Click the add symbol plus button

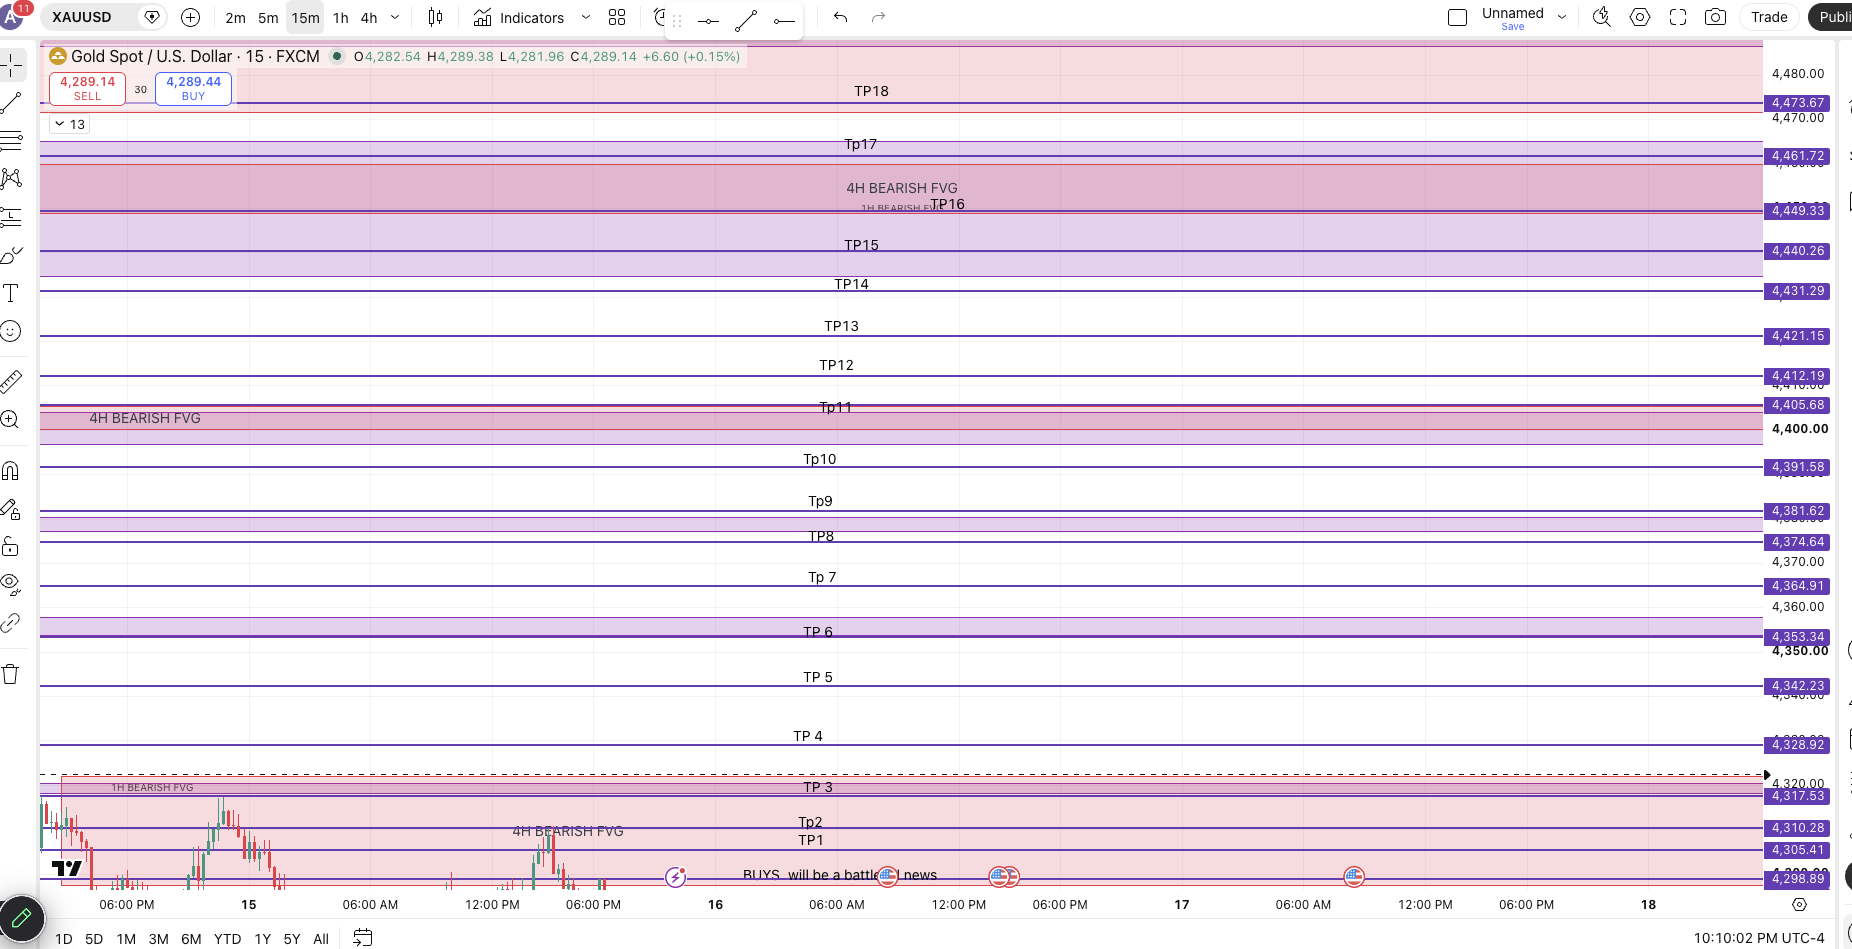[190, 17]
